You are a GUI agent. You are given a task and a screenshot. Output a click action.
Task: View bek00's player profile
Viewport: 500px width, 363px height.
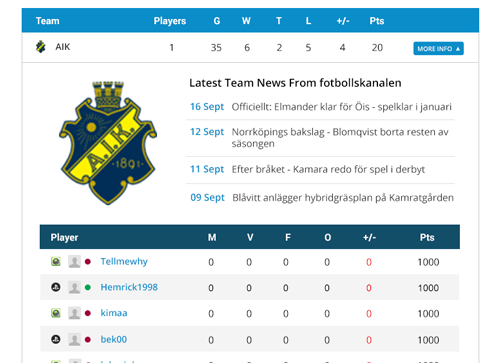pyautogui.click(x=114, y=339)
